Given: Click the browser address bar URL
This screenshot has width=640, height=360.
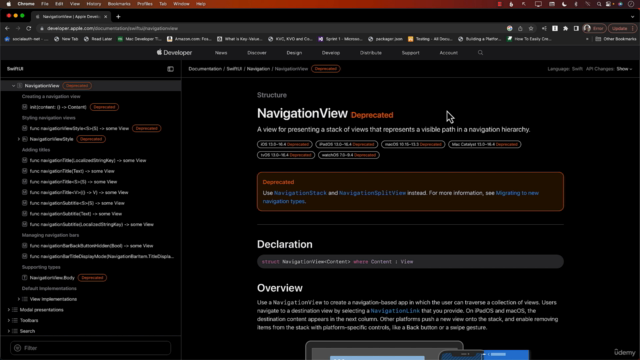Looking at the screenshot, I should [x=112, y=28].
